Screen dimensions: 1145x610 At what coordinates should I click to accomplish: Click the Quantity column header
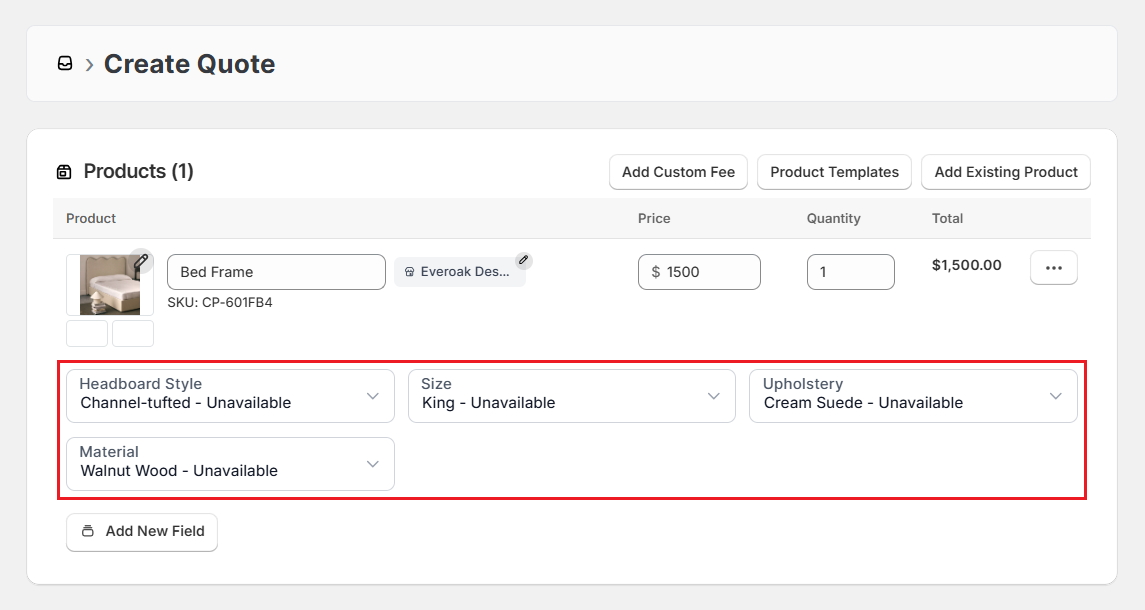pyautogui.click(x=833, y=218)
